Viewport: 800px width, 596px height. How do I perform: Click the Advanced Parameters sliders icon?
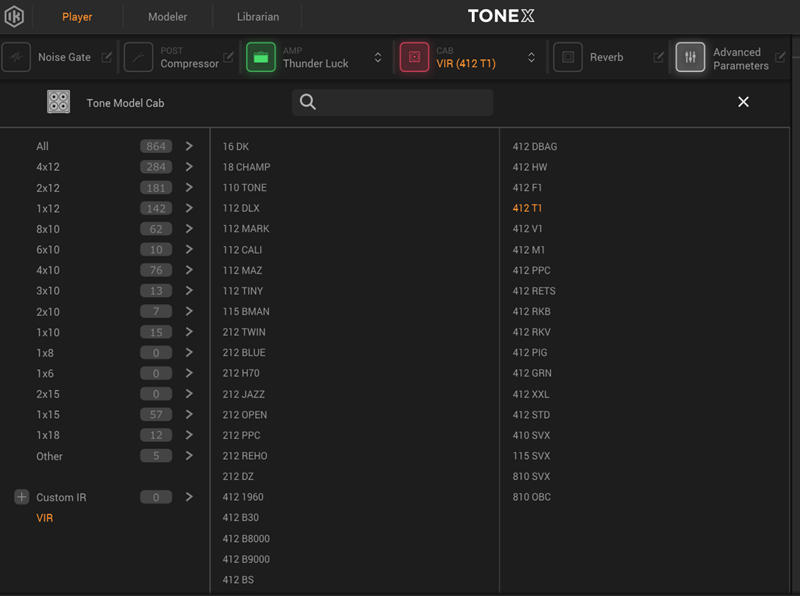(690, 57)
